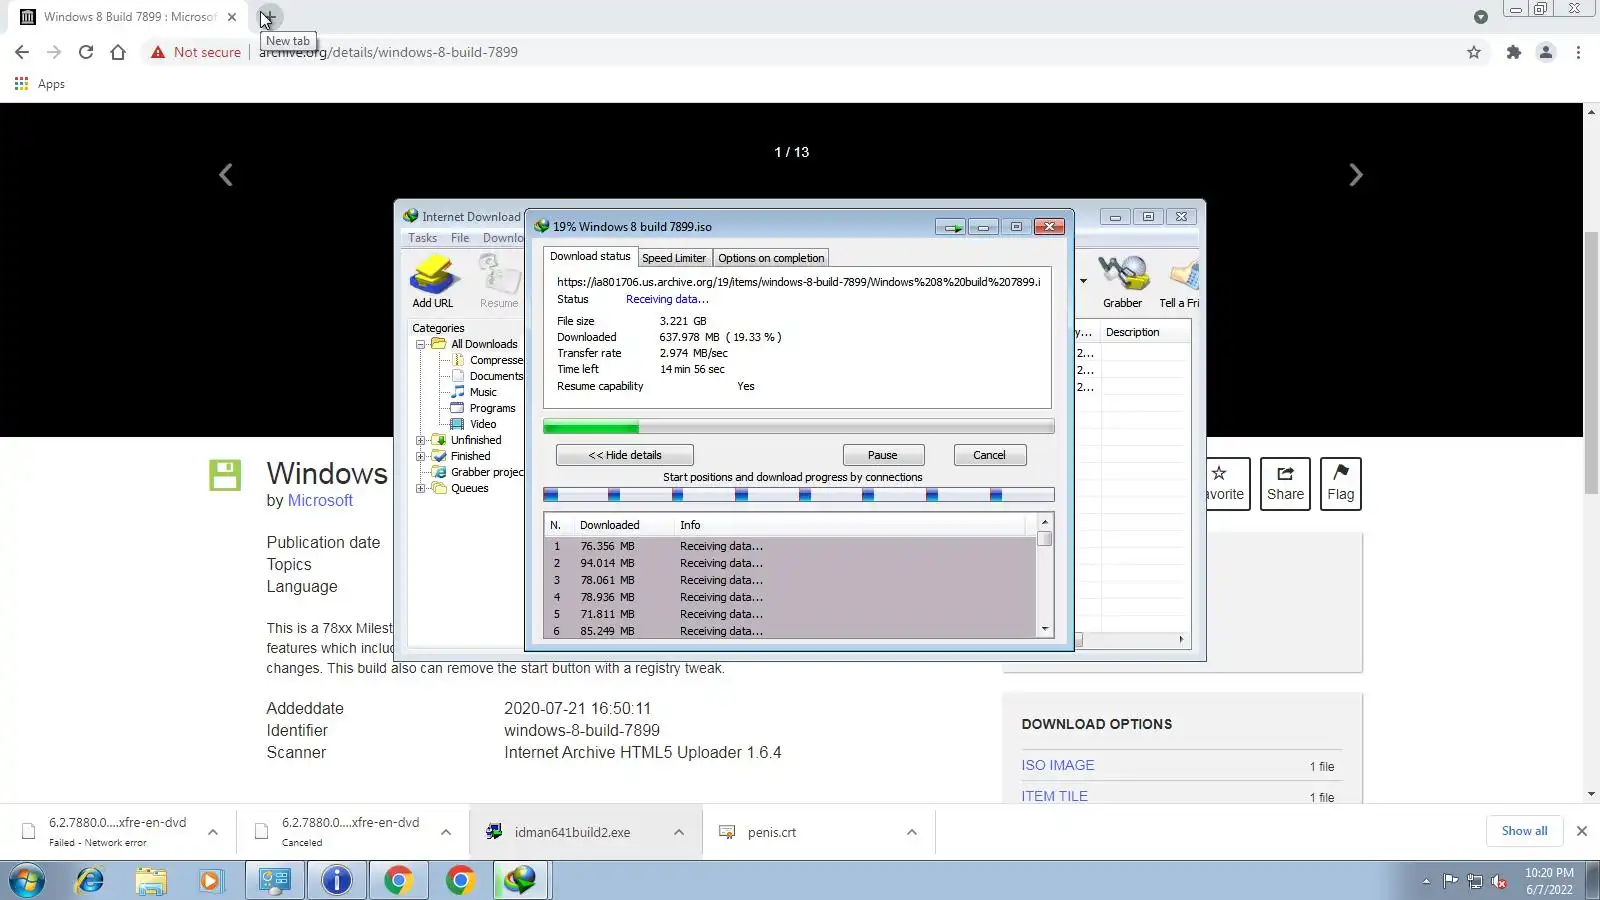Launch Internet Explorer from the taskbar
The height and width of the screenshot is (900, 1600).
tap(90, 880)
